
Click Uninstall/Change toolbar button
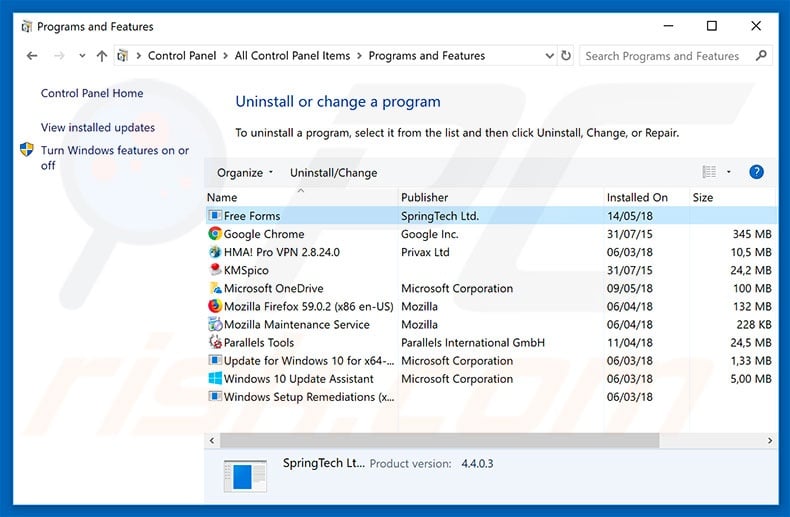click(334, 172)
